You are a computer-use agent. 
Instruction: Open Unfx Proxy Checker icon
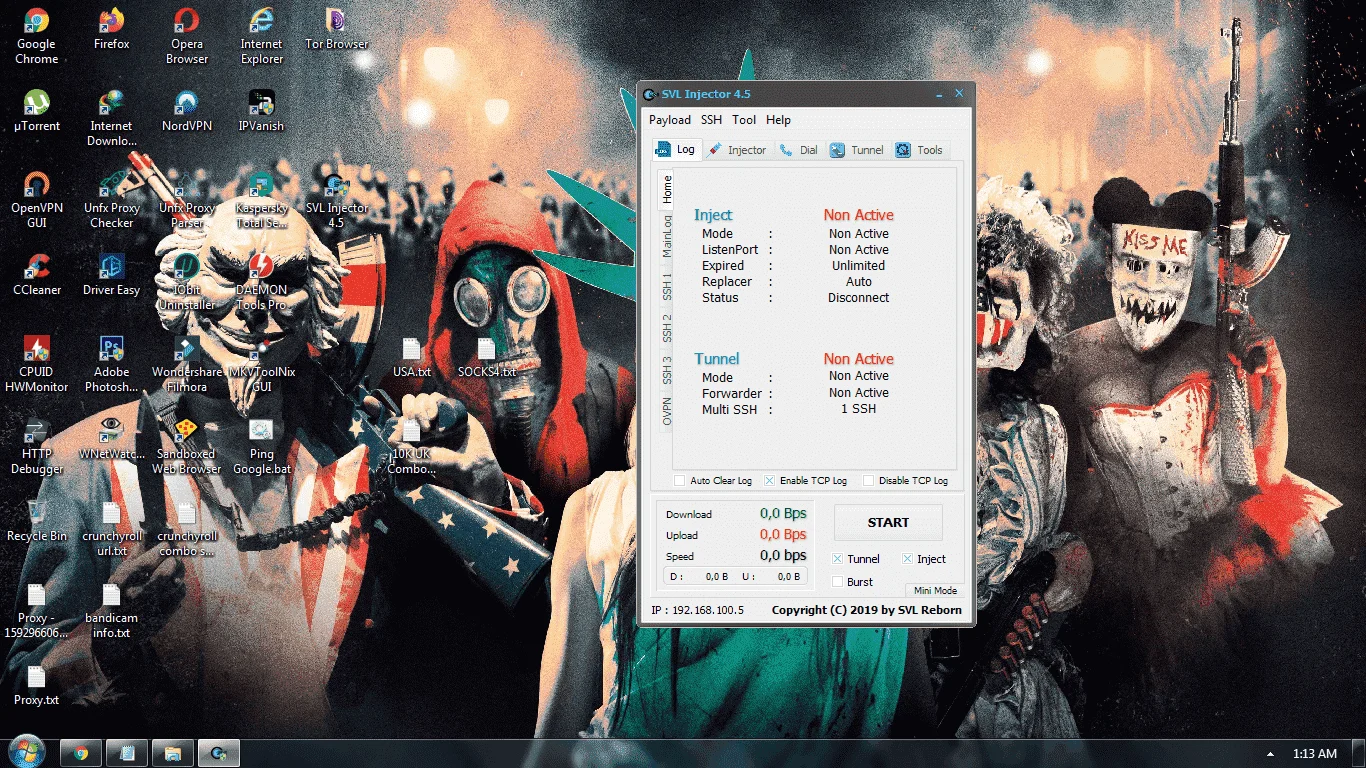point(111,200)
